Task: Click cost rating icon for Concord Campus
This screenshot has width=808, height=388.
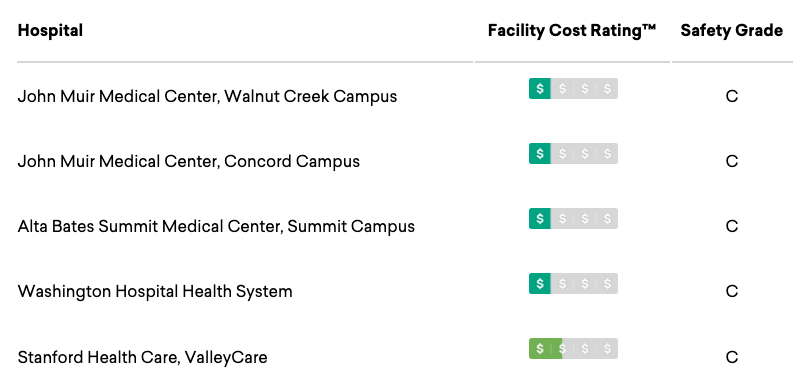Action: click(573, 154)
